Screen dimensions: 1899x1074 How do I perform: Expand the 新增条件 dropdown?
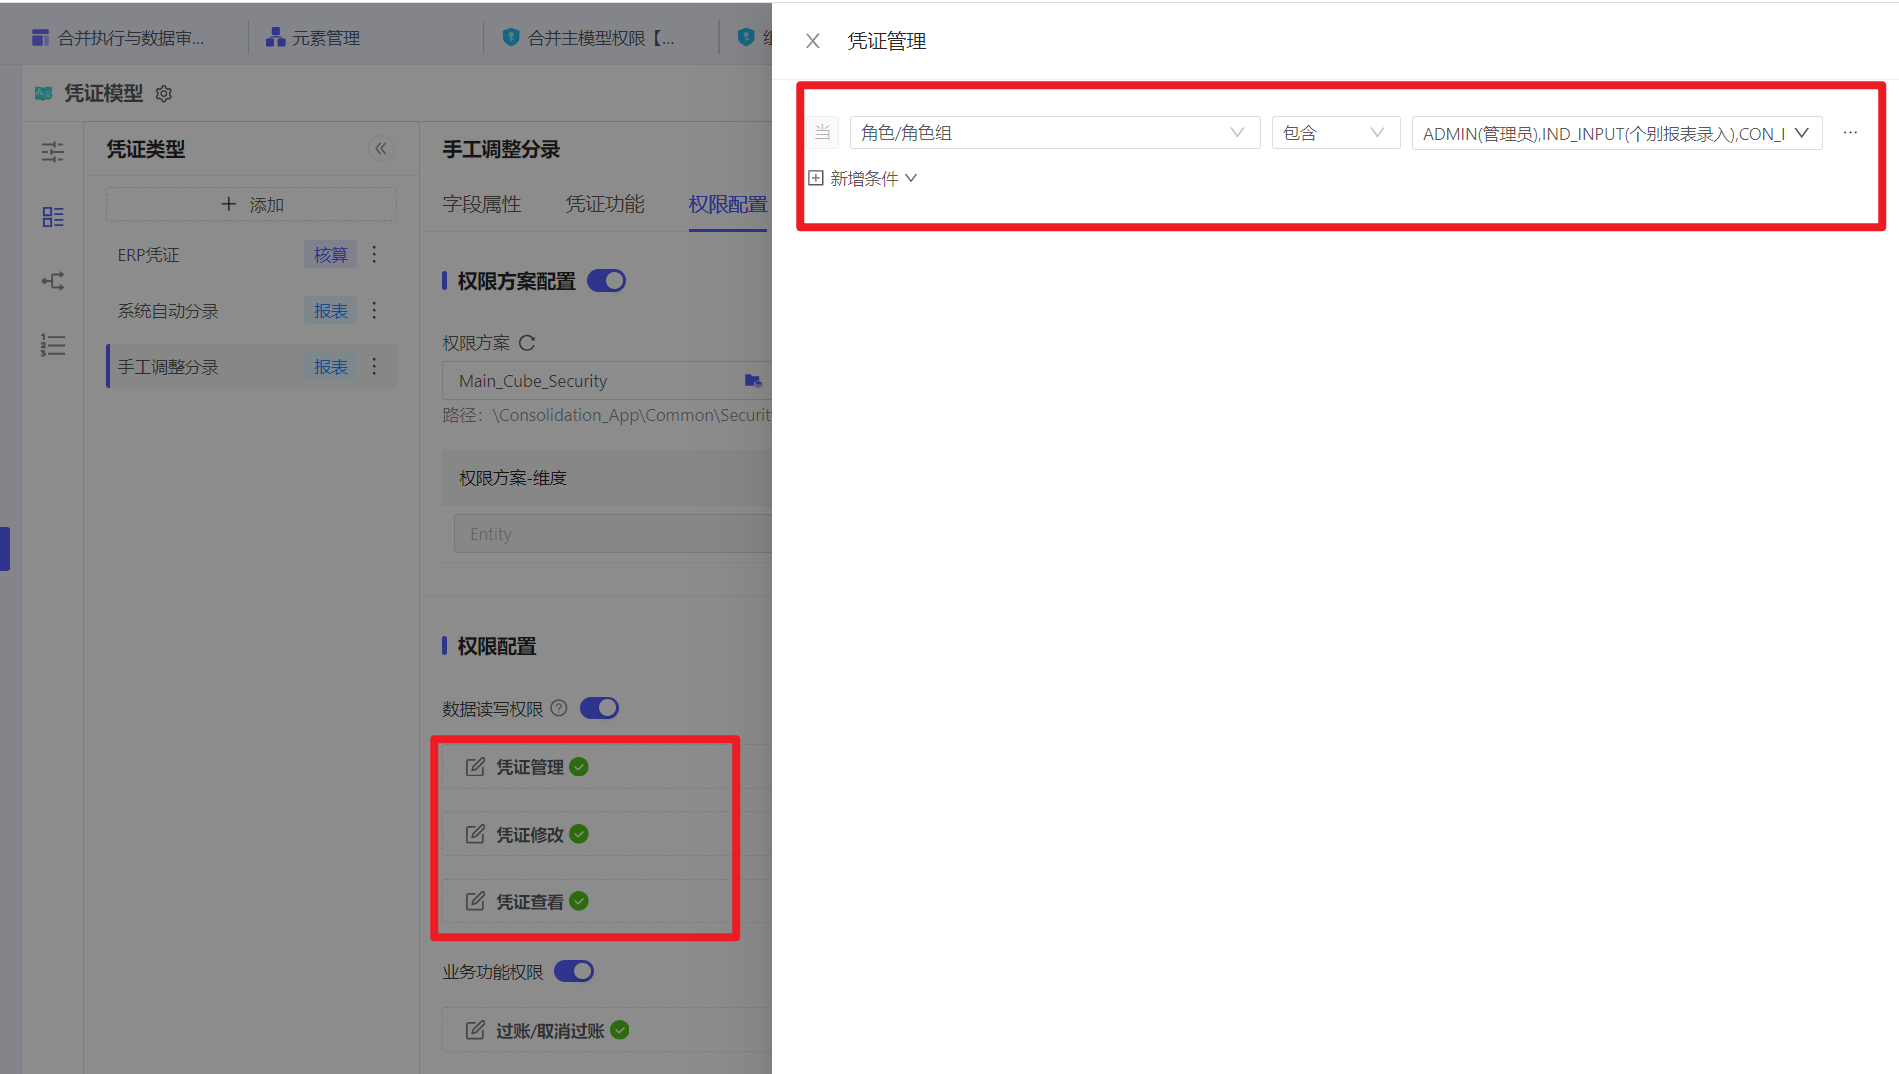[x=863, y=178]
